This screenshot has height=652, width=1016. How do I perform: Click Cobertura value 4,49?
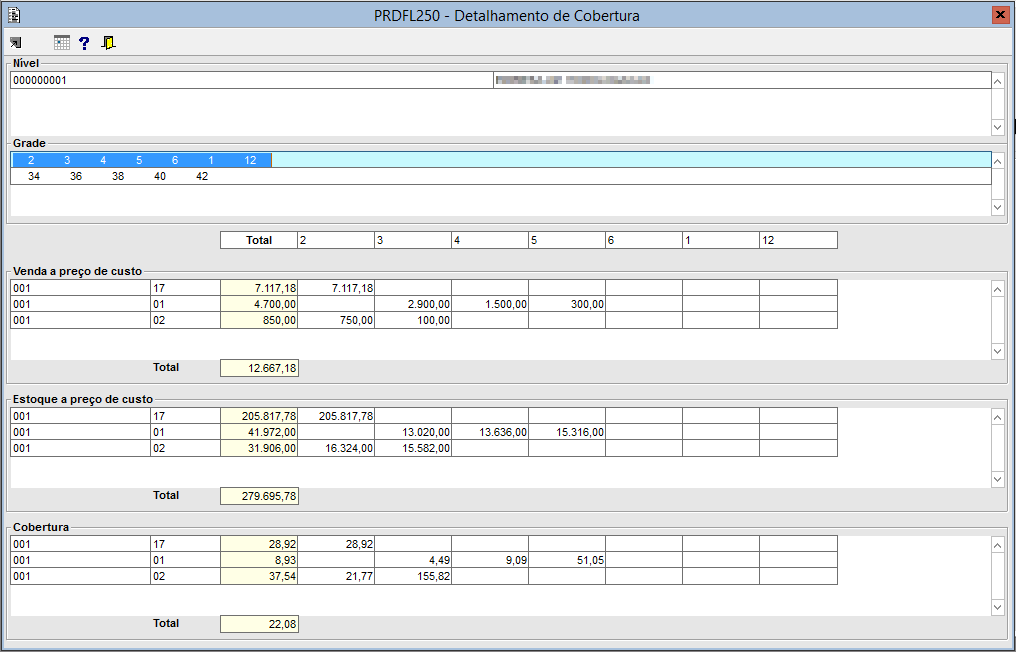(x=413, y=560)
